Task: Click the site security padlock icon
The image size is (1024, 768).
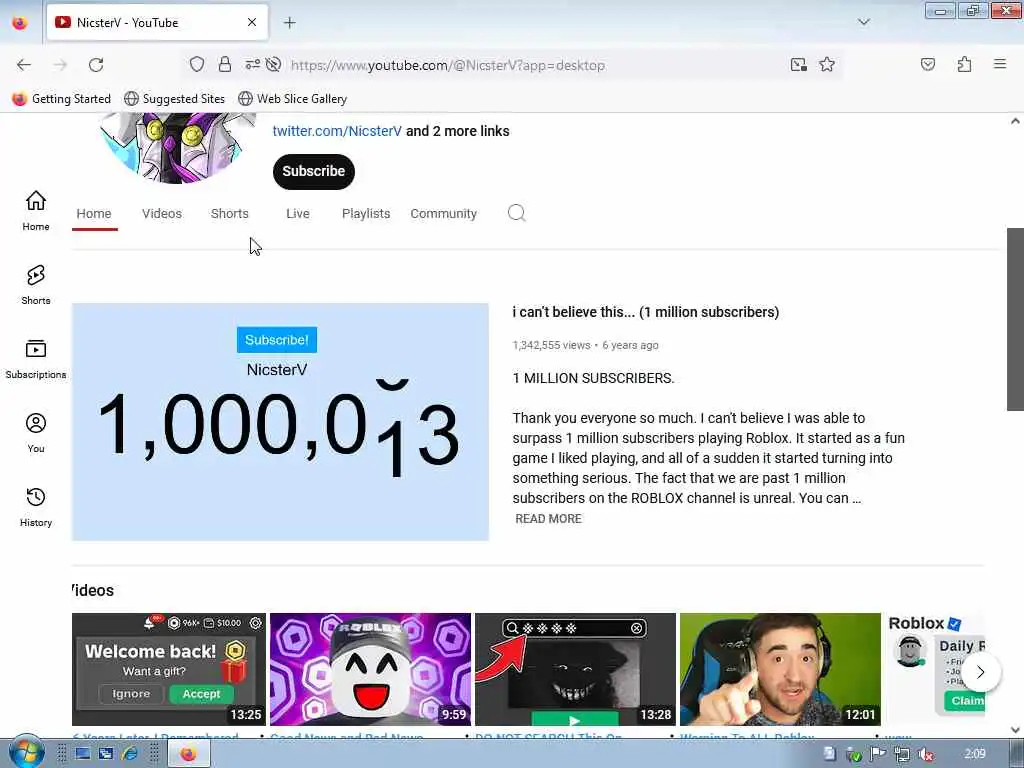Action: pos(225,64)
